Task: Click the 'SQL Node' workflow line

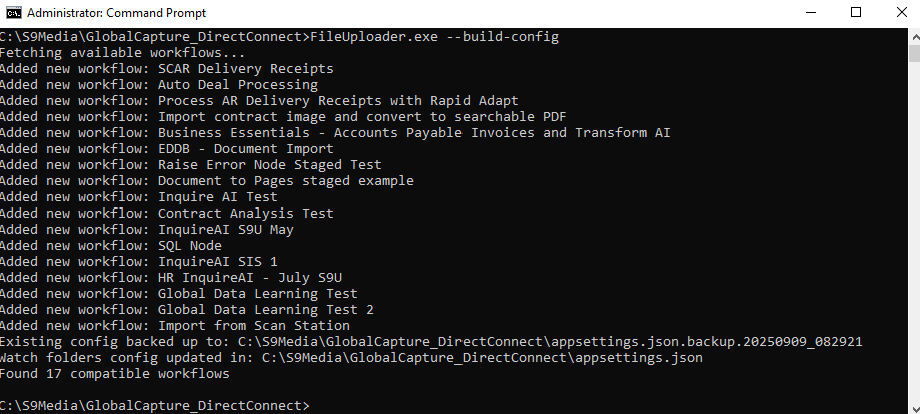Action: coord(189,245)
